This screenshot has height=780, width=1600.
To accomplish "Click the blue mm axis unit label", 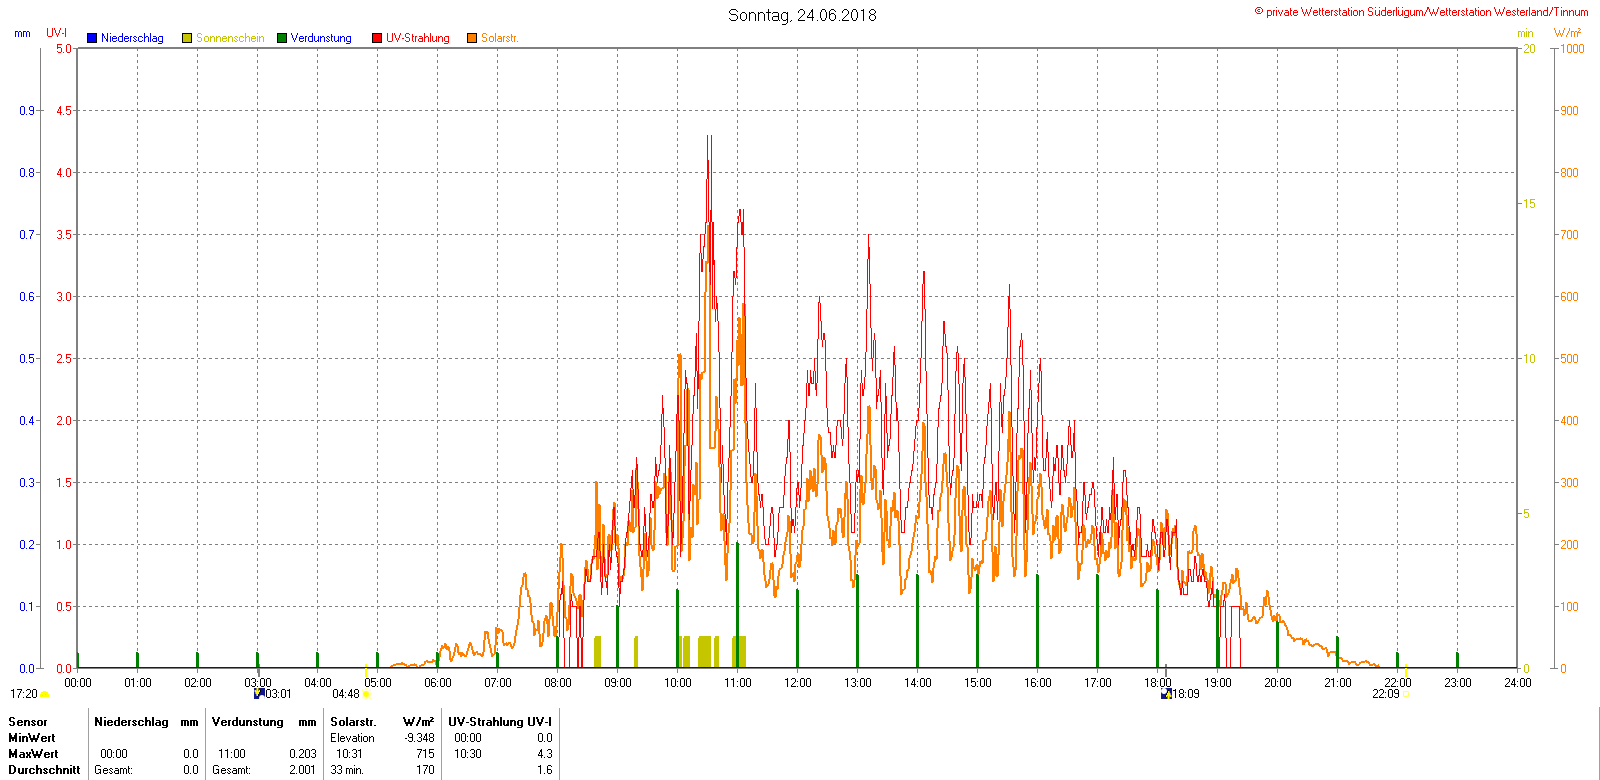I will [22, 33].
